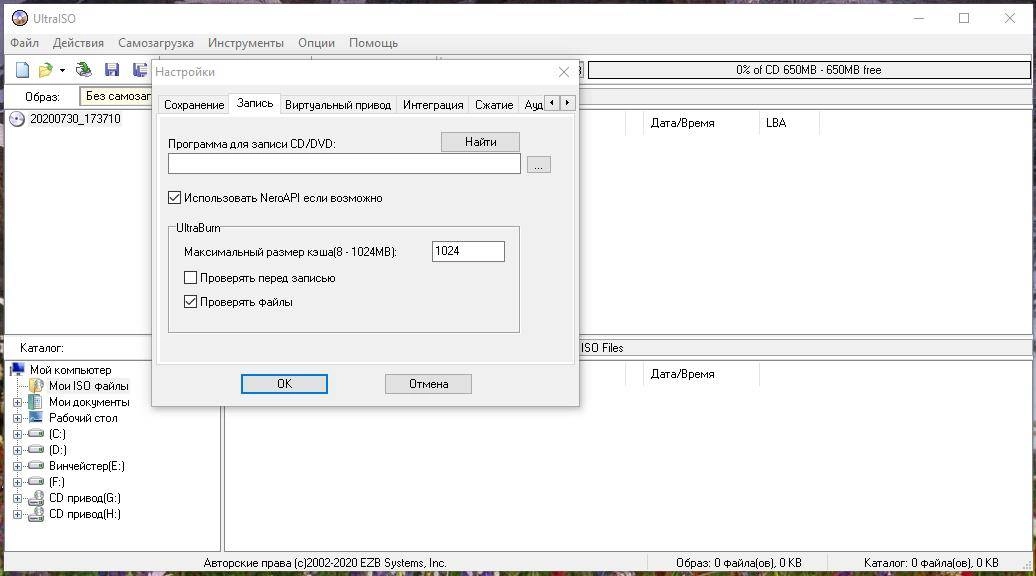
Task: Close the Настройки dialog
Action: 564,72
